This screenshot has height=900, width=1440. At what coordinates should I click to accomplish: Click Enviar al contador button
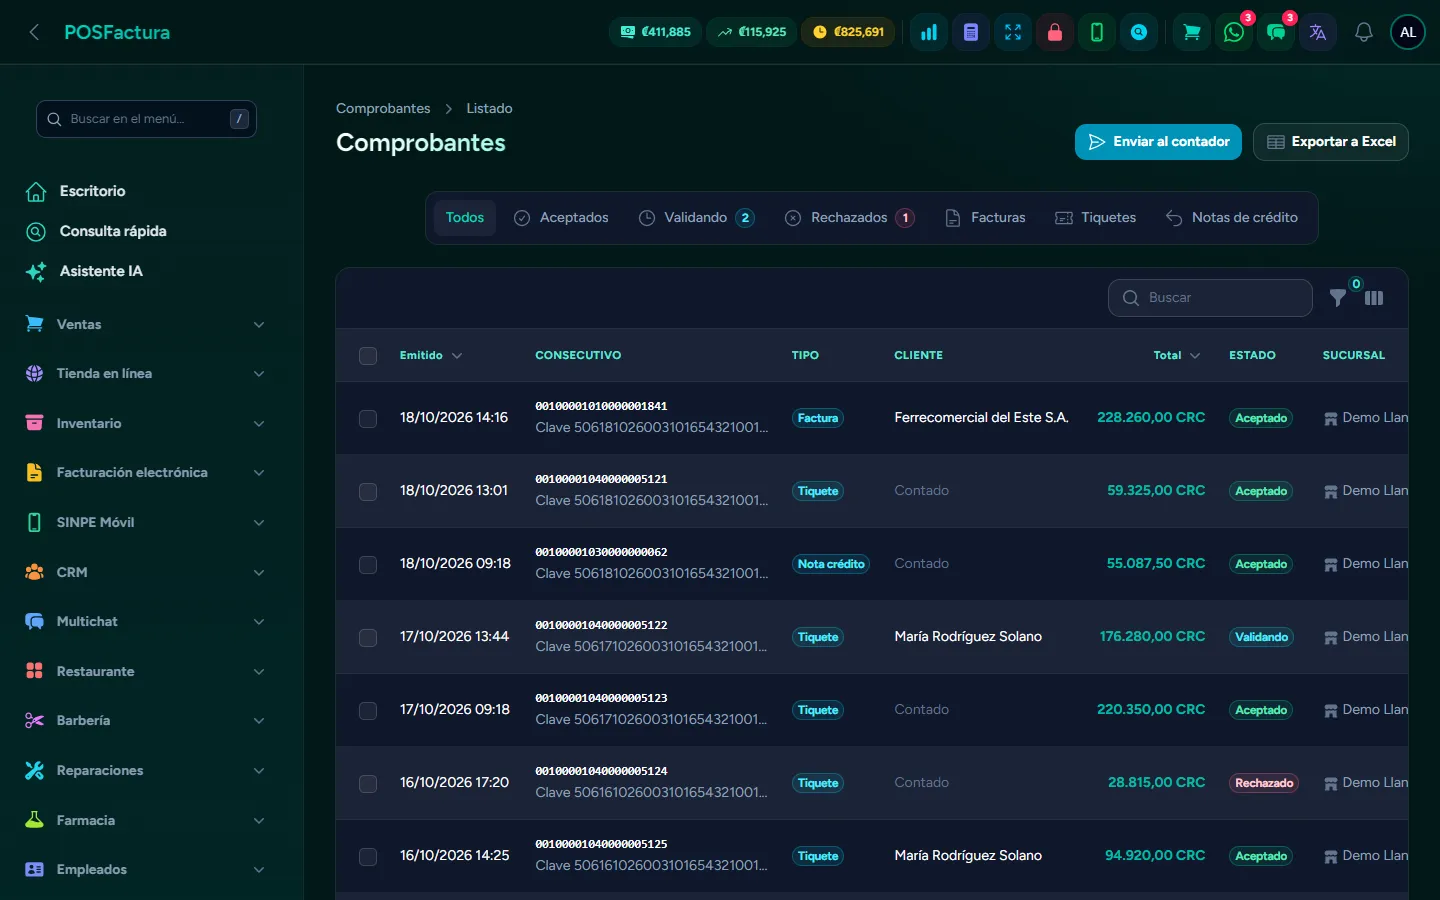[x=1158, y=142]
